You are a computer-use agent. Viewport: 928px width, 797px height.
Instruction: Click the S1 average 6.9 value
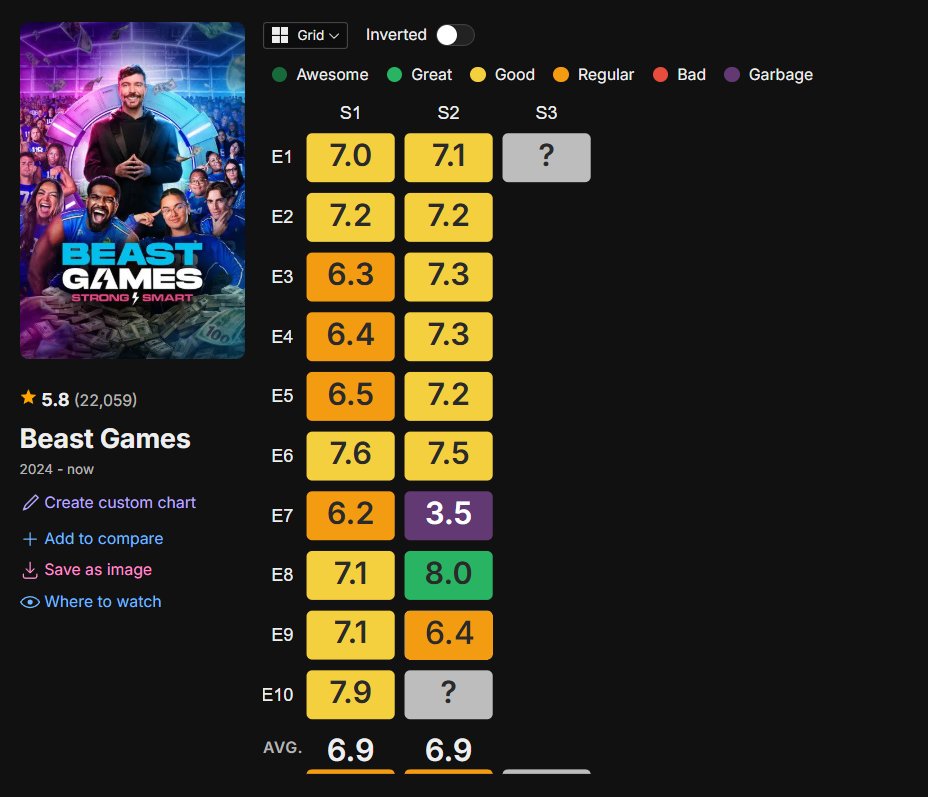pos(350,750)
